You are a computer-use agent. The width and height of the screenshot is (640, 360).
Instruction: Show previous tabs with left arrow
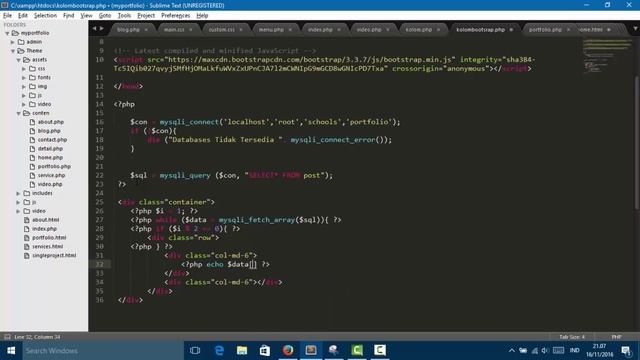coord(94,29)
